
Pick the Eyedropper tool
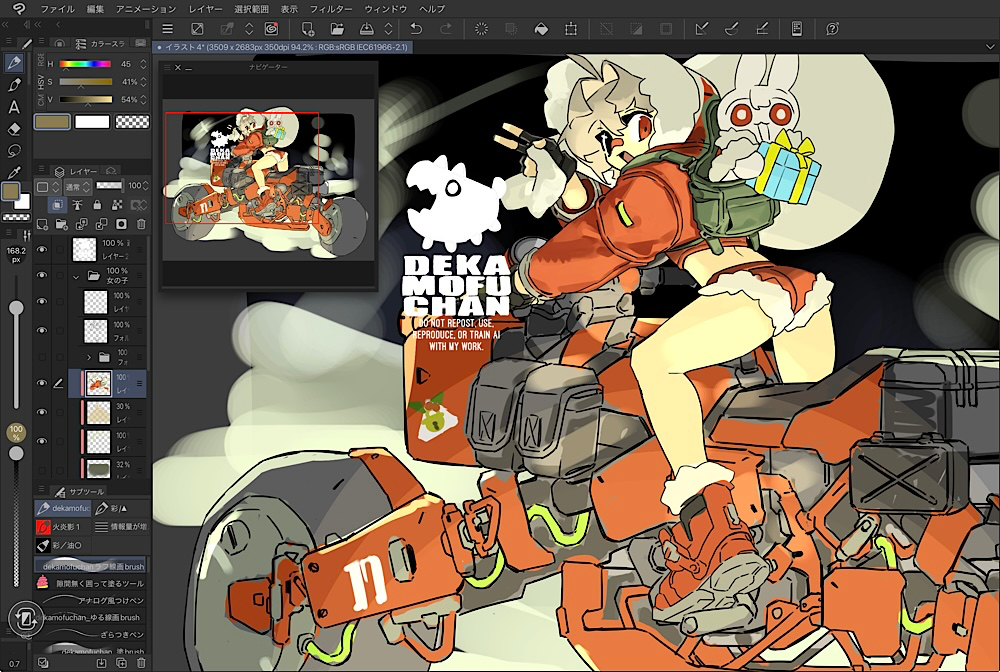(x=14, y=172)
